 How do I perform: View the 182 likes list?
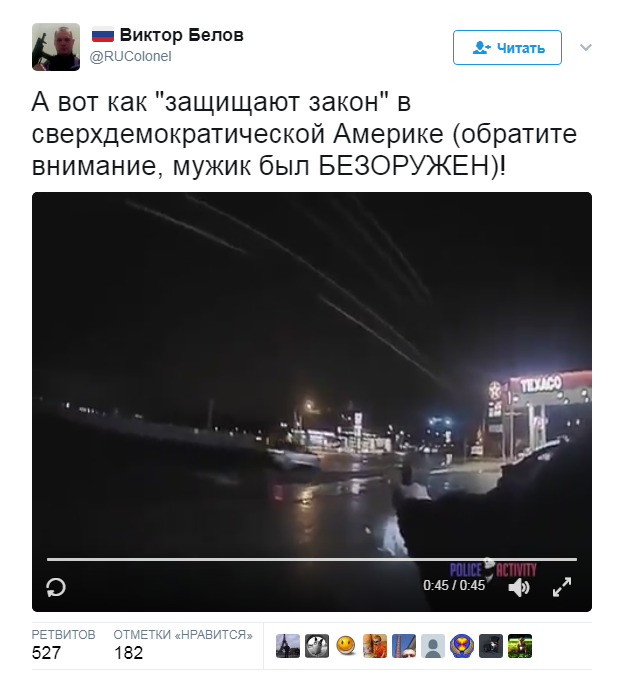pos(183,644)
